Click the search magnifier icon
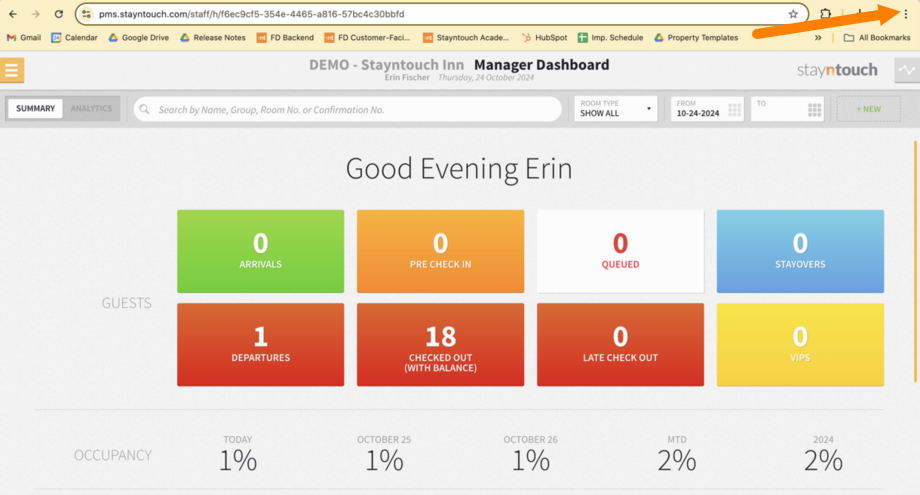Viewport: 920px width, 495px height. (144, 110)
